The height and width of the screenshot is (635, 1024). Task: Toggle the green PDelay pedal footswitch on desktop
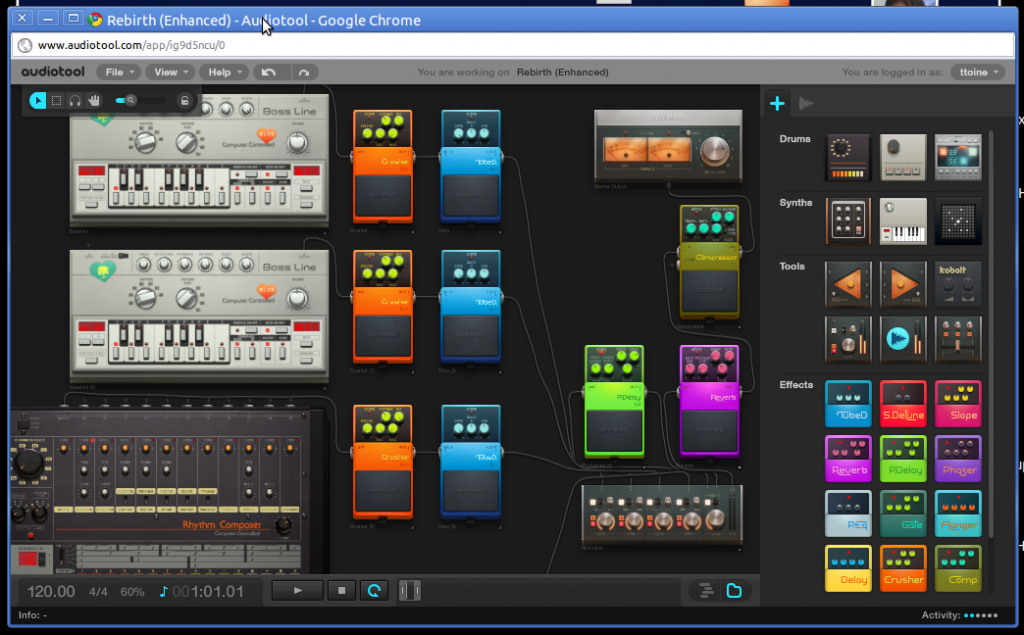[x=614, y=430]
